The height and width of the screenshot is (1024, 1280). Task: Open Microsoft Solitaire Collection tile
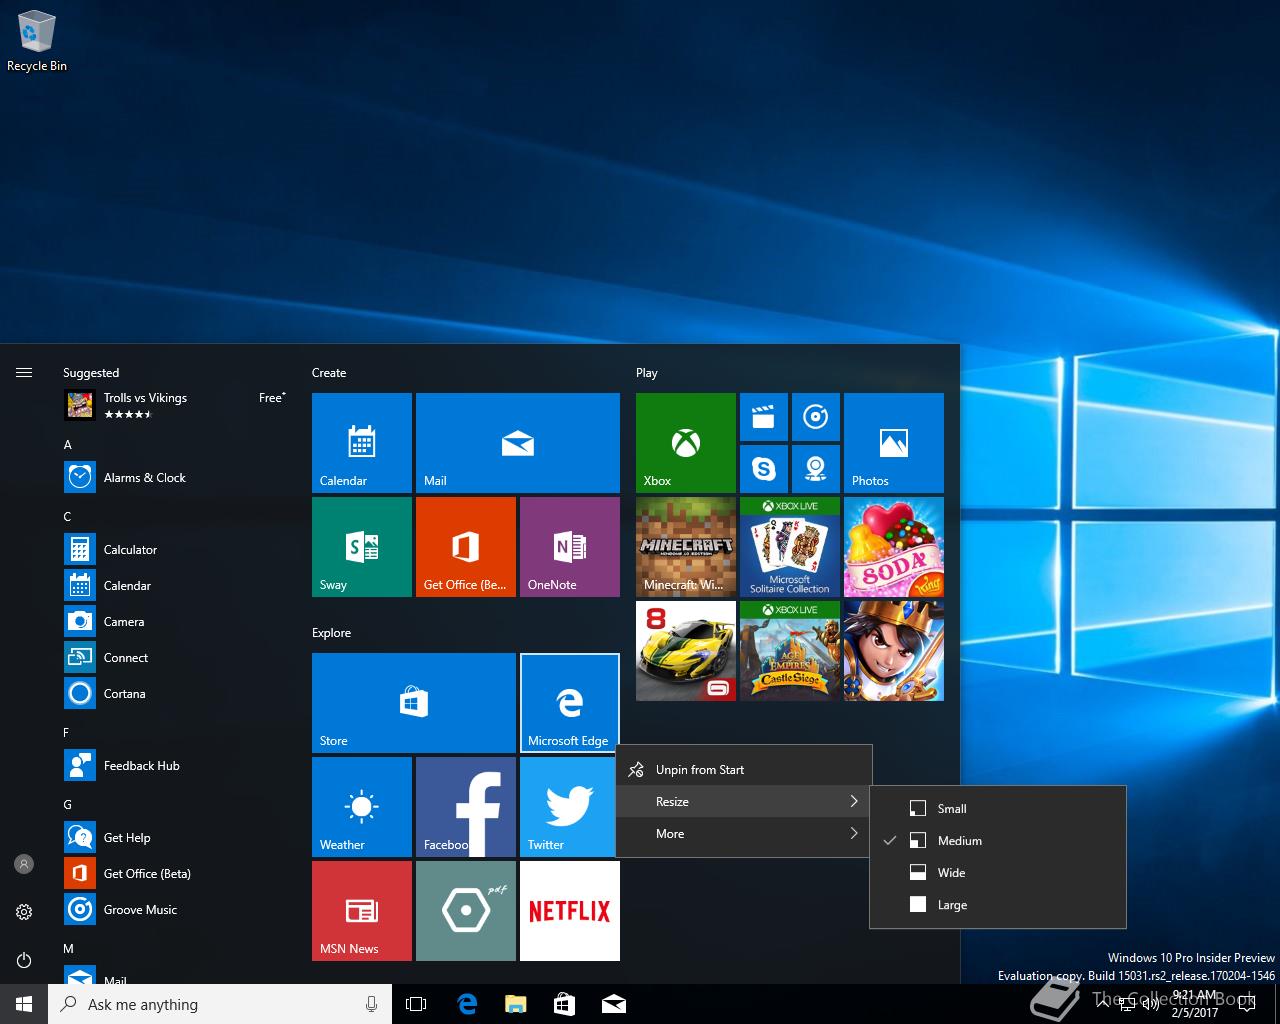790,547
